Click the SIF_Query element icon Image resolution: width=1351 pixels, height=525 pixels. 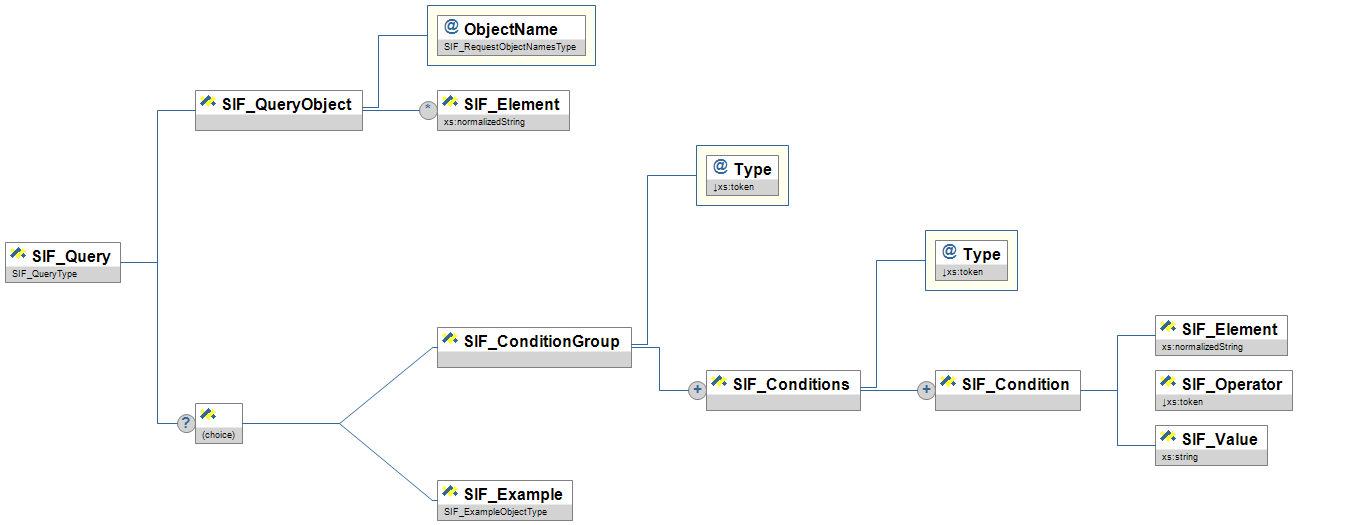tap(18, 255)
